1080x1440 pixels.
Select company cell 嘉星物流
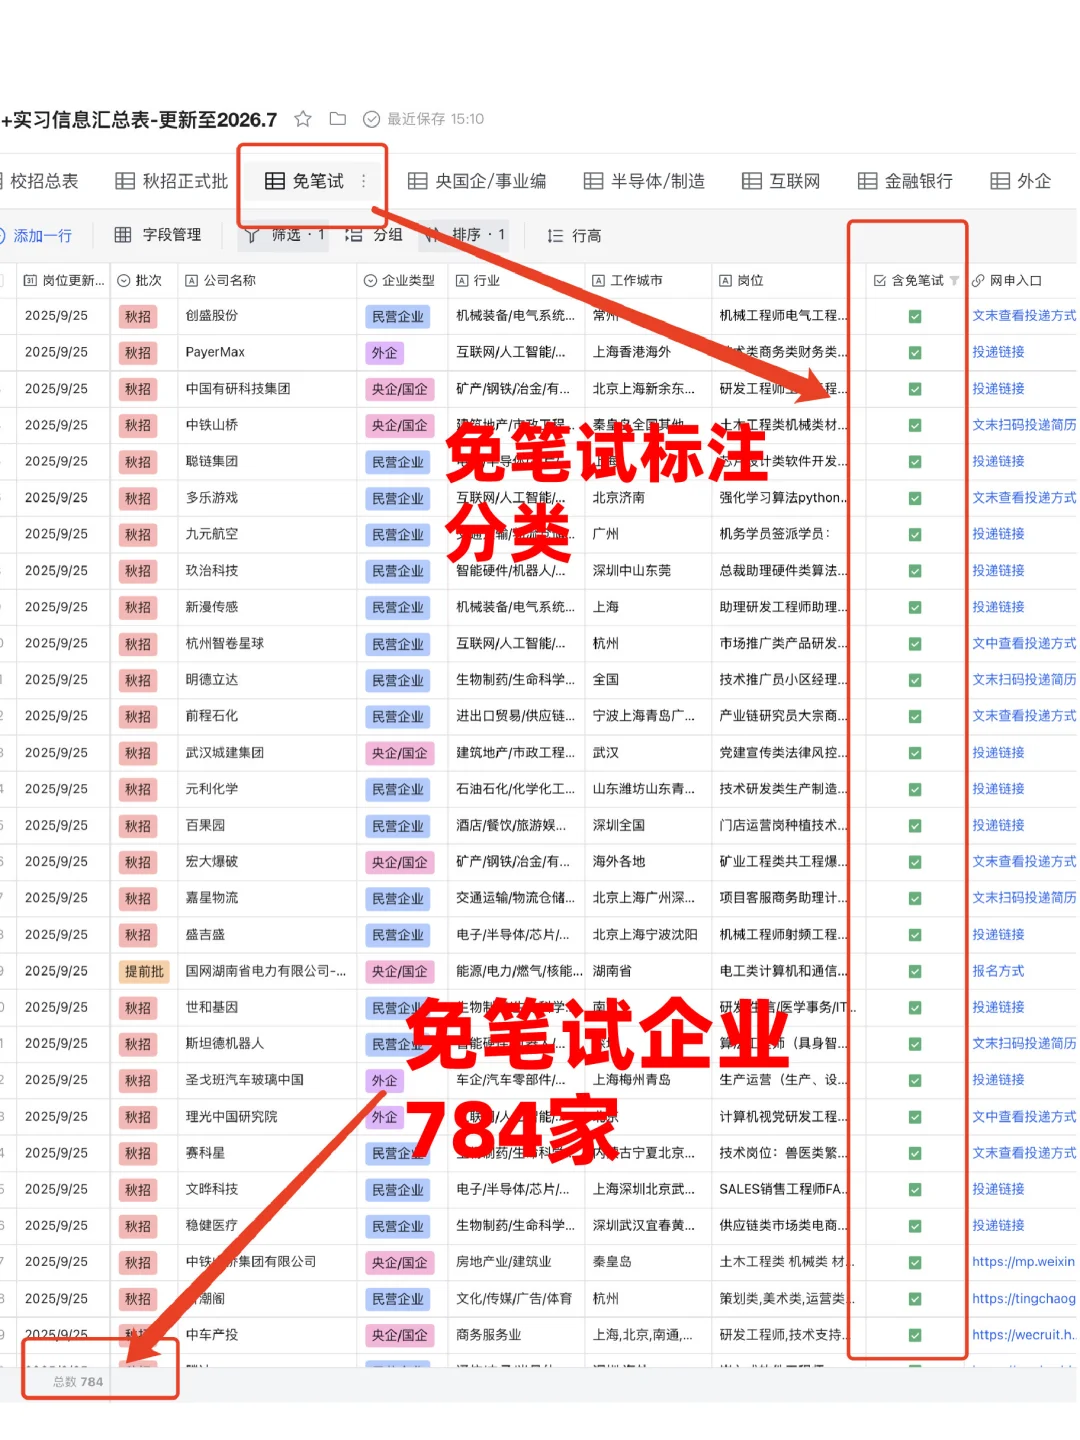coord(267,898)
